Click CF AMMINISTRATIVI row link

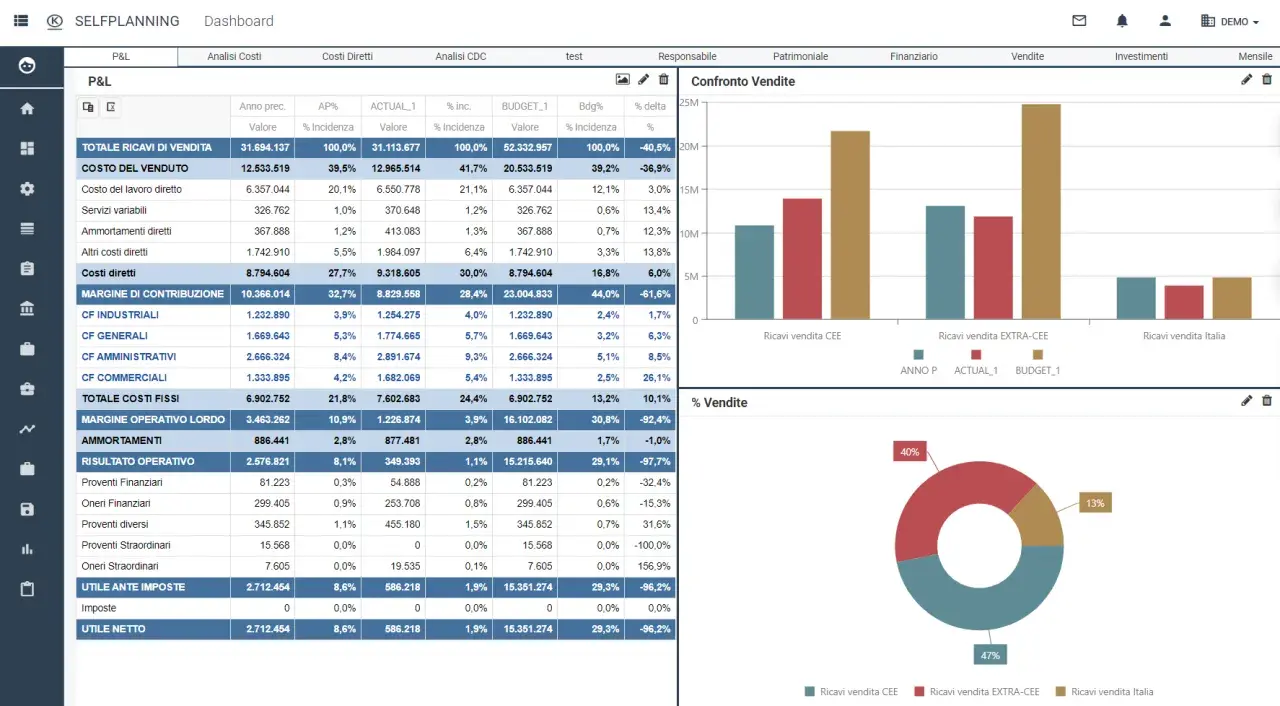click(x=129, y=357)
